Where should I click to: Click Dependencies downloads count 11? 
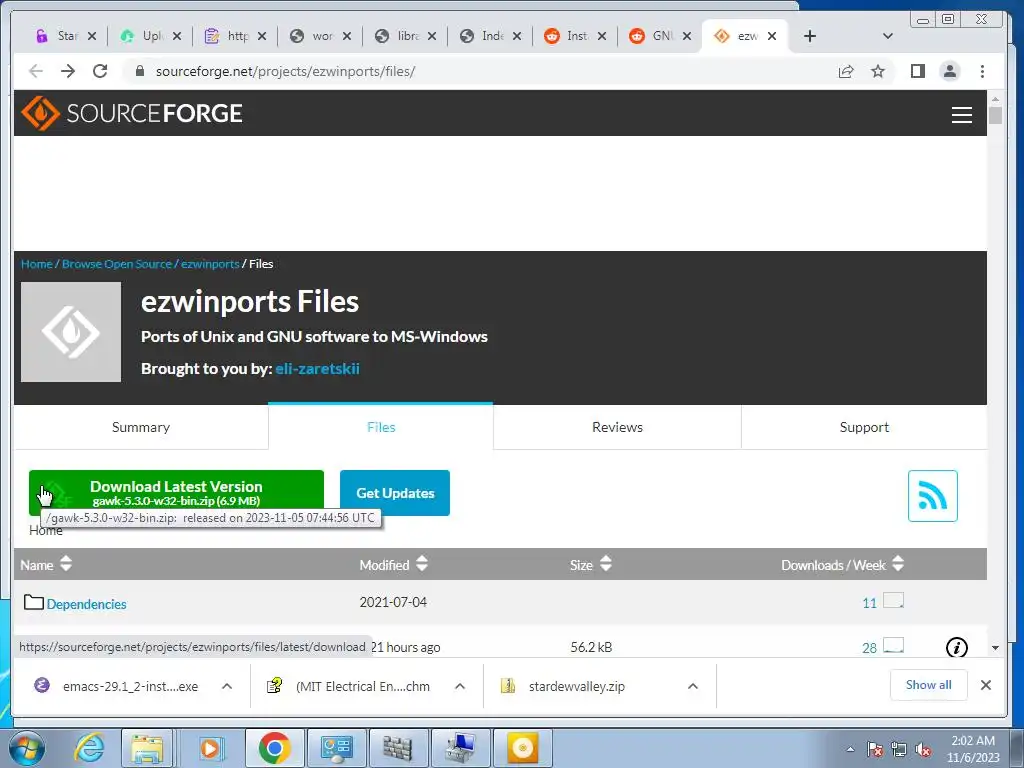[869, 603]
